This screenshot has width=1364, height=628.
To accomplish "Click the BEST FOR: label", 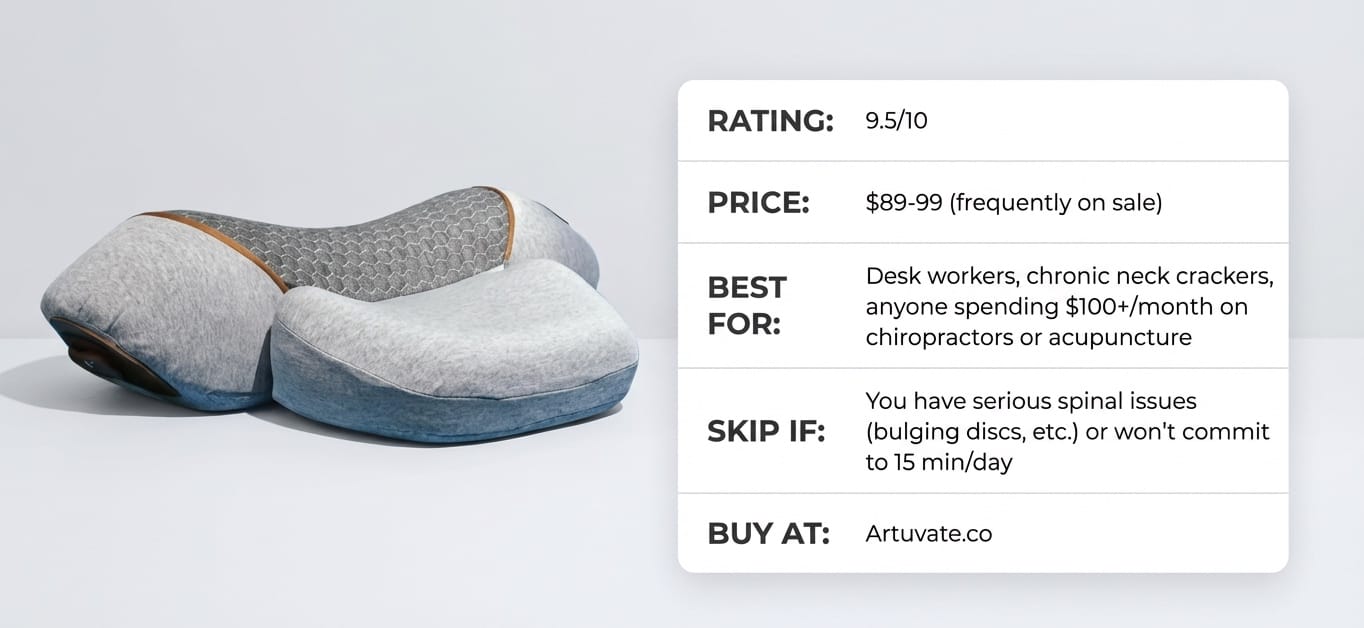I will coord(747,303).
